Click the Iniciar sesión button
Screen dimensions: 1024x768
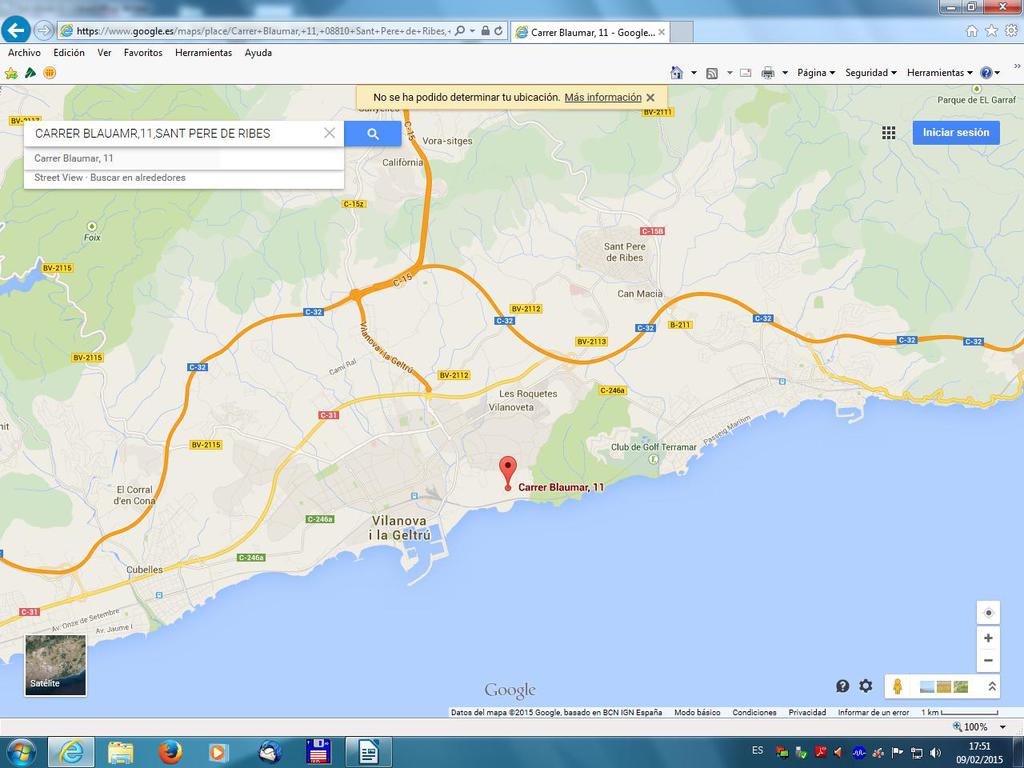(x=955, y=133)
